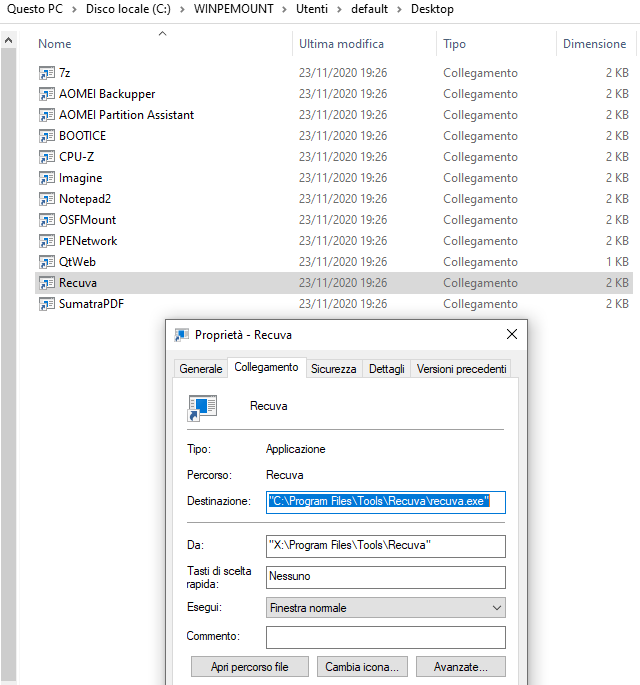Screen dimensions: 640x685
Task: Select the Imagine file name
Action: click(80, 178)
